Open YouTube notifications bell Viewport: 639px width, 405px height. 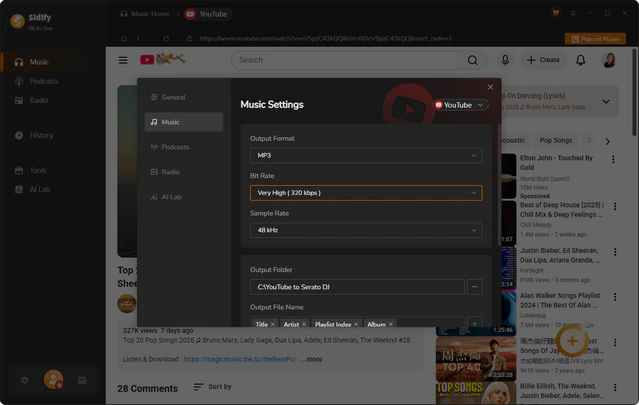click(580, 60)
